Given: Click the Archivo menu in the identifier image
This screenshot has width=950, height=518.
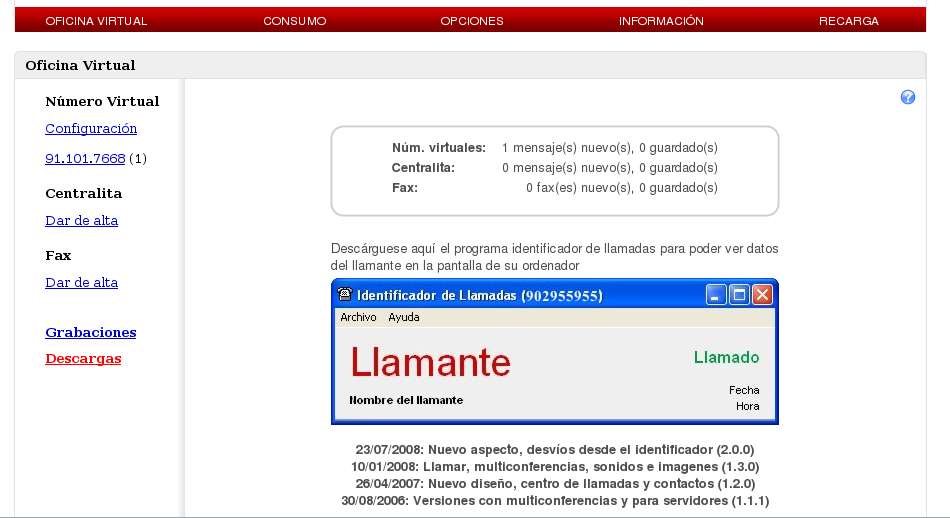Looking at the screenshot, I should click(x=358, y=318).
